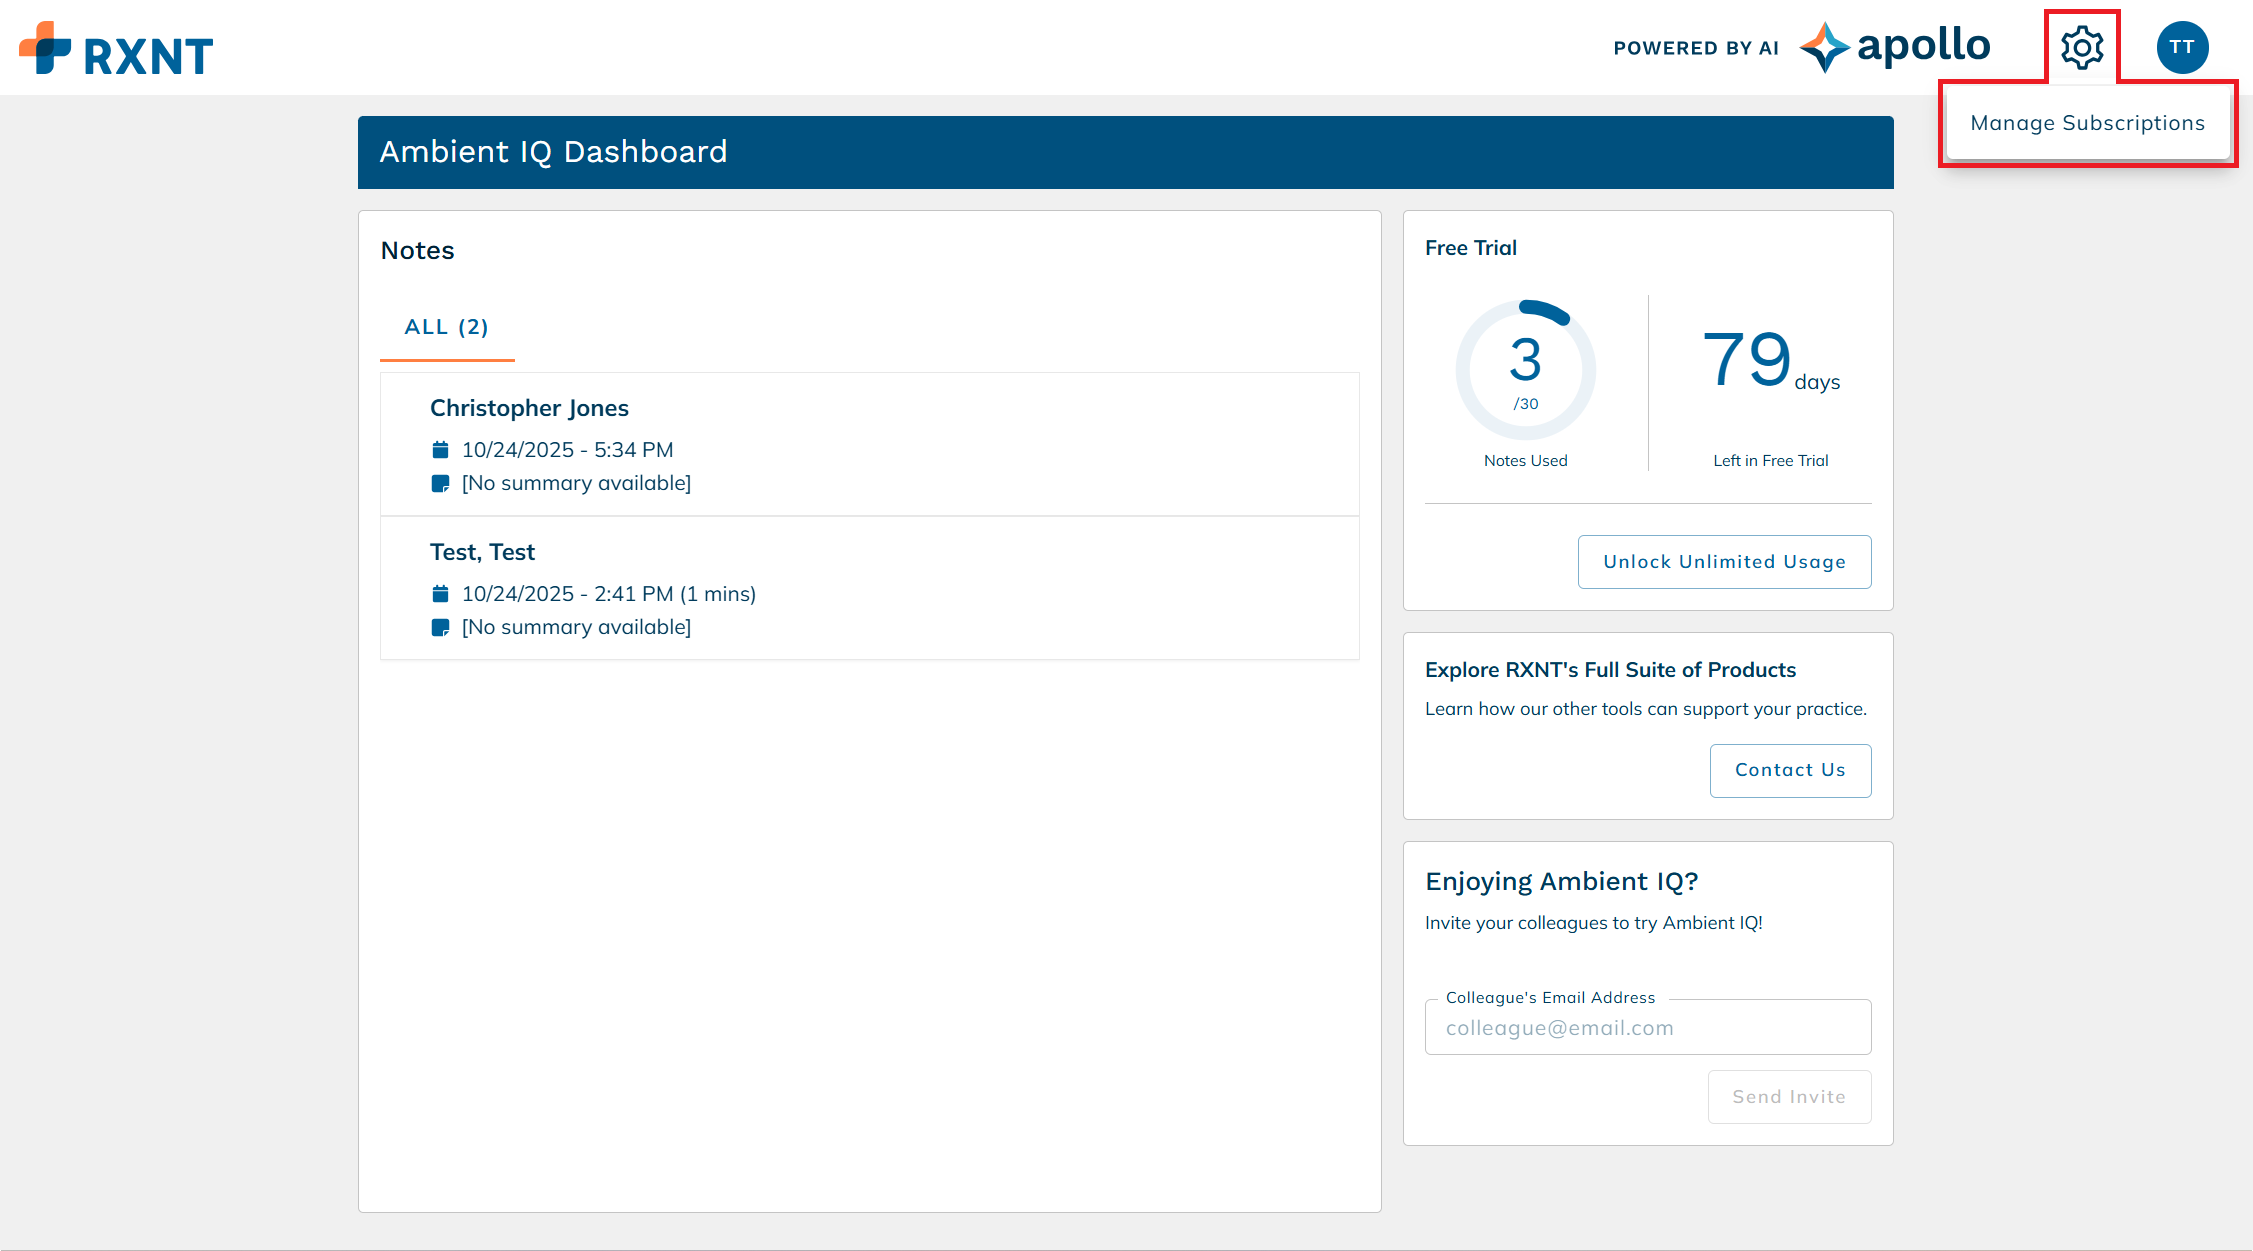Open the Christopher Jones note
The width and height of the screenshot is (2253, 1251).
(x=529, y=408)
